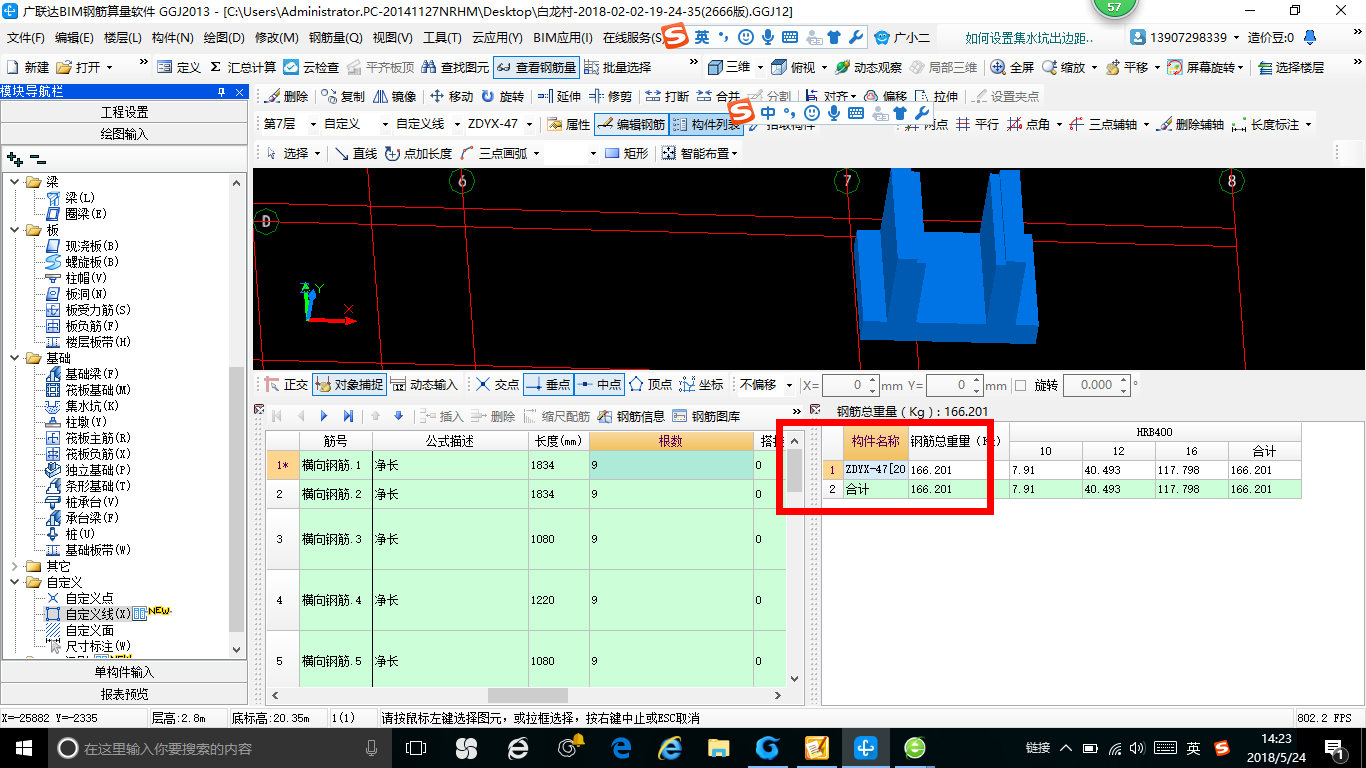Collapse the 梁 tree folder
Screen dimensions: 1366x768
click(x=15, y=182)
